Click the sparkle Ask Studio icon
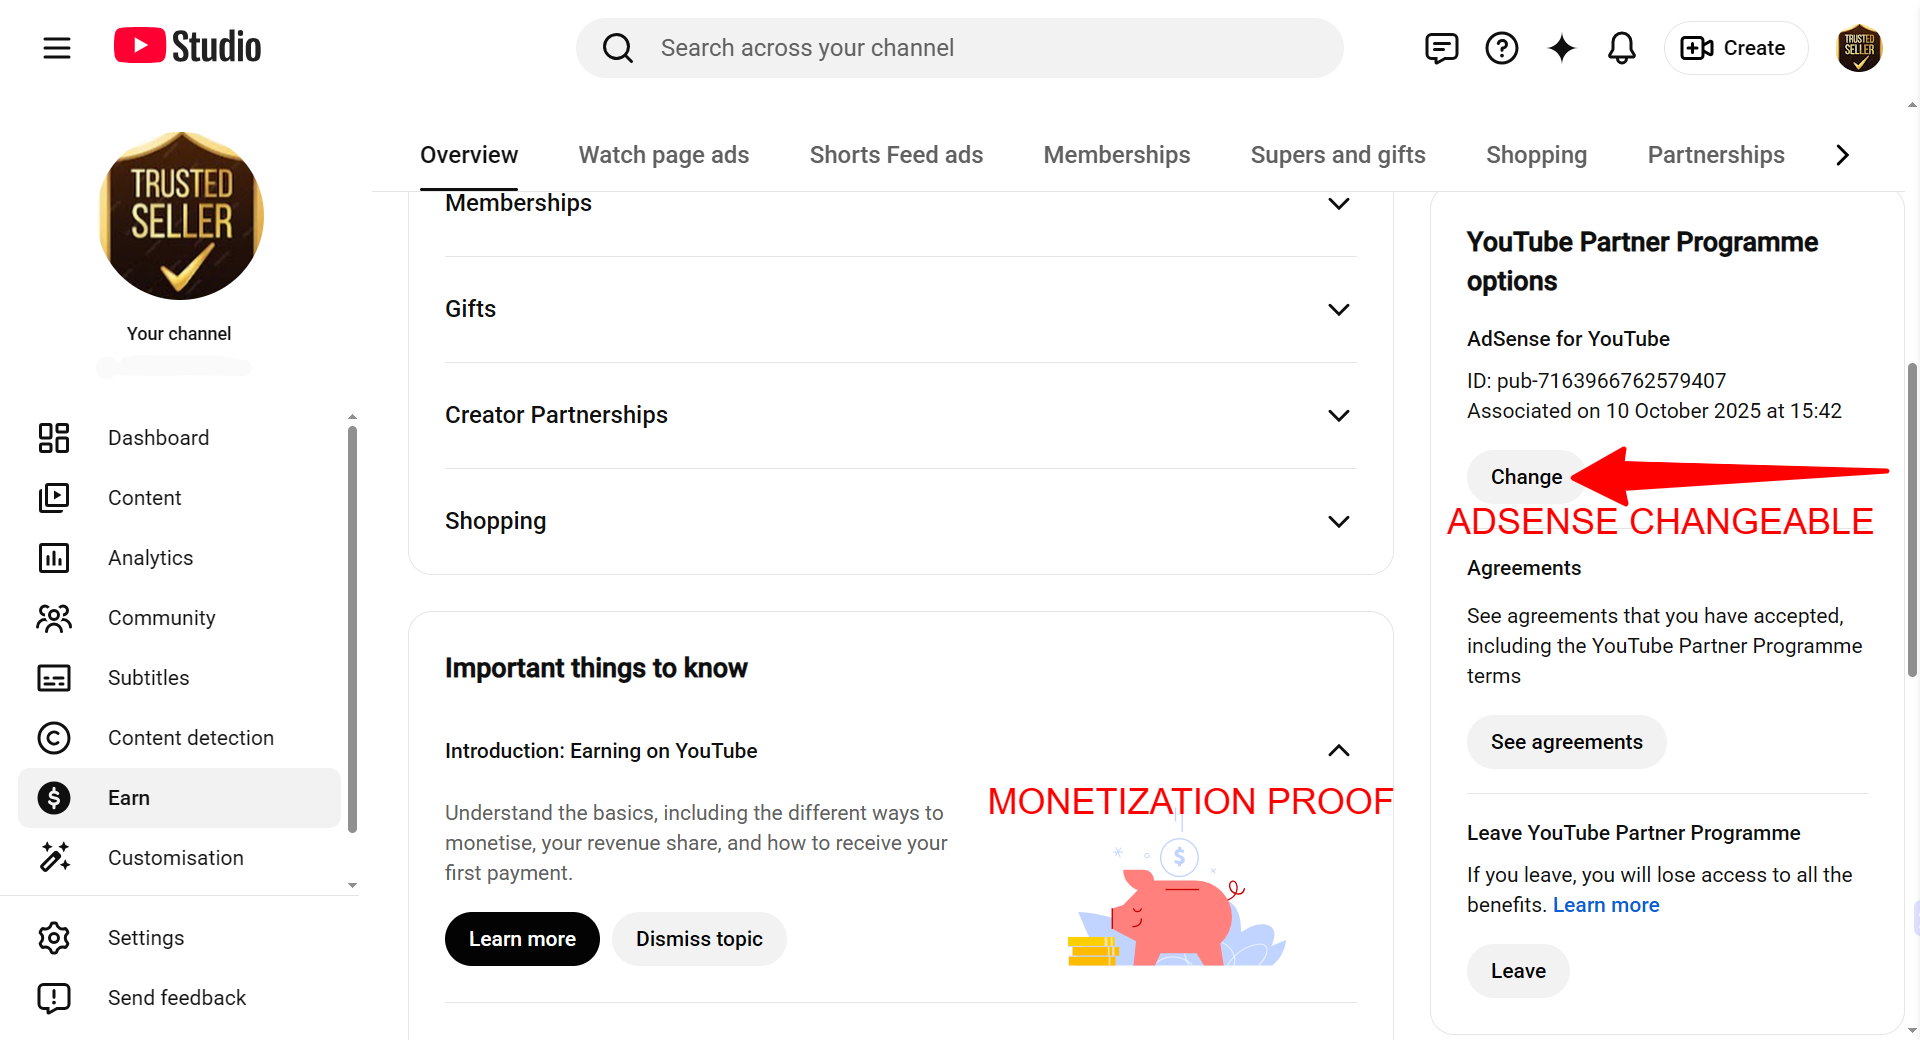Image resolution: width=1920 pixels, height=1040 pixels. (x=1561, y=47)
